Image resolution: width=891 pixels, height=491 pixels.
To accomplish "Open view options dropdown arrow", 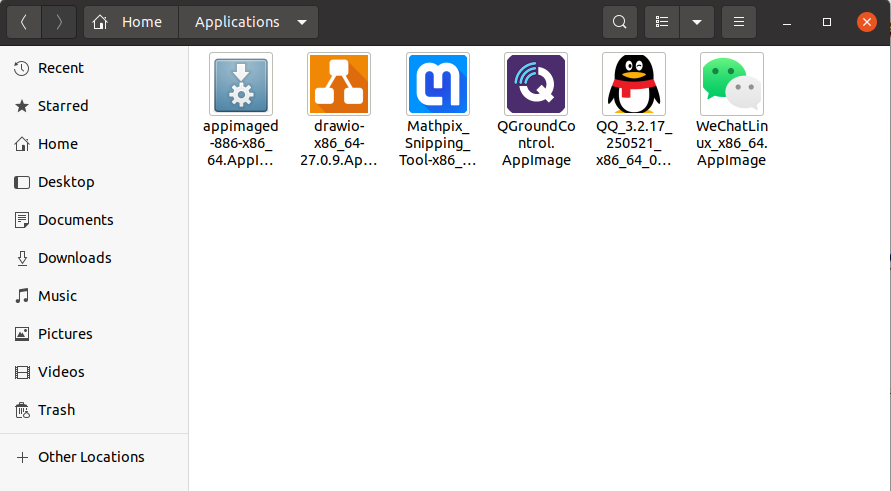I will coord(697,22).
